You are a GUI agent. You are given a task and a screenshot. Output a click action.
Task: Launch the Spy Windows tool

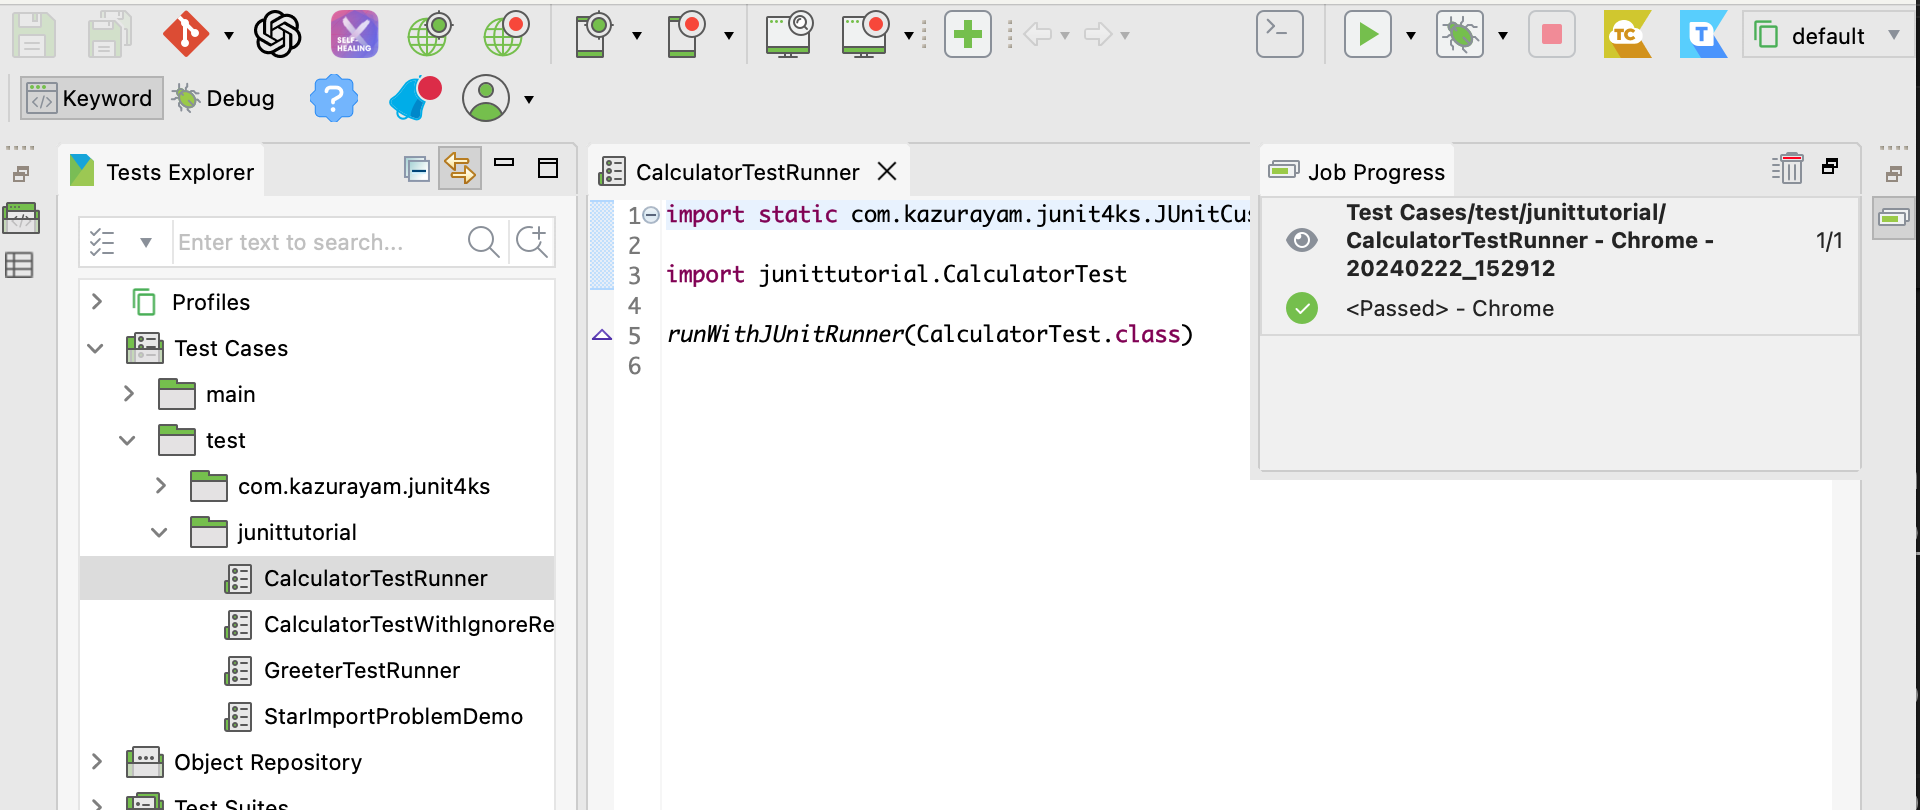tap(789, 35)
